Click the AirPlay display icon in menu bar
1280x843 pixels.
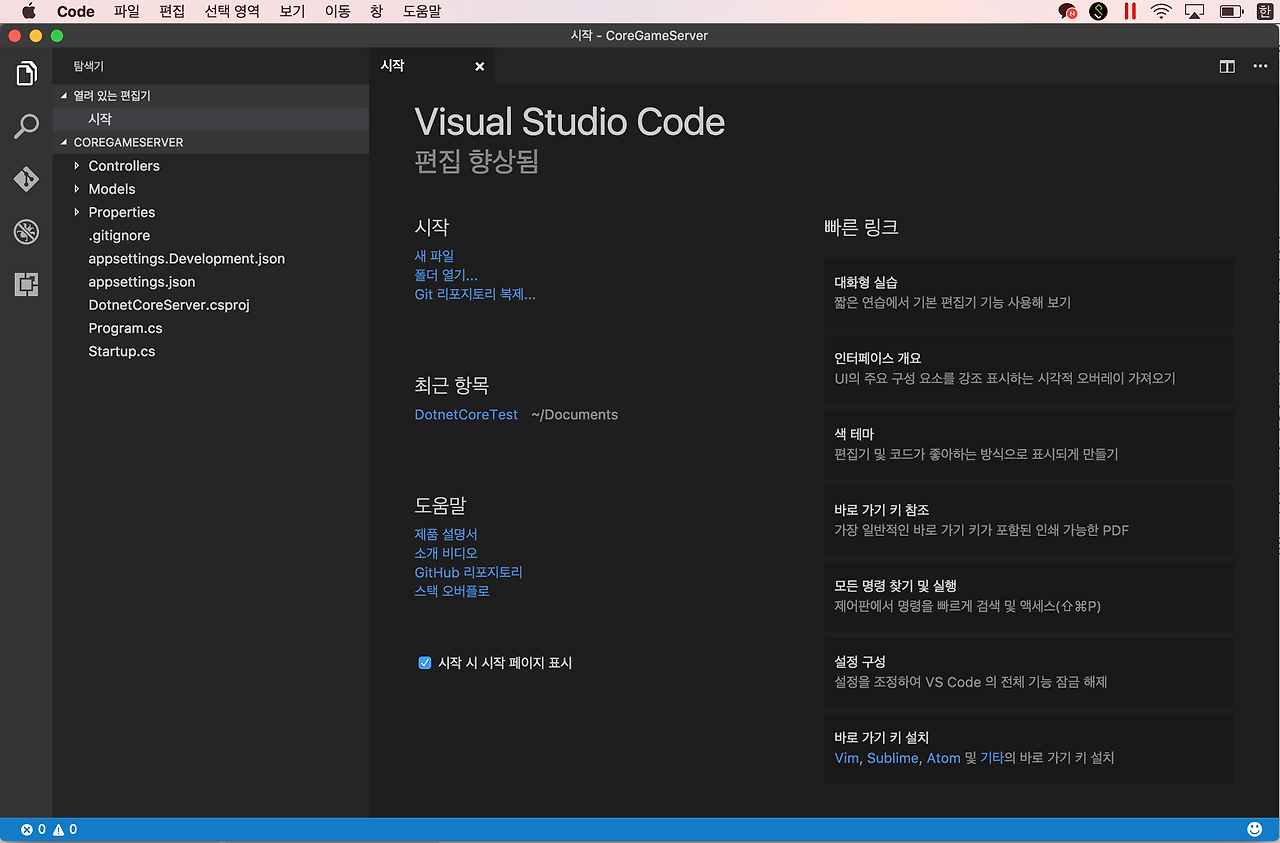[x=1194, y=11]
